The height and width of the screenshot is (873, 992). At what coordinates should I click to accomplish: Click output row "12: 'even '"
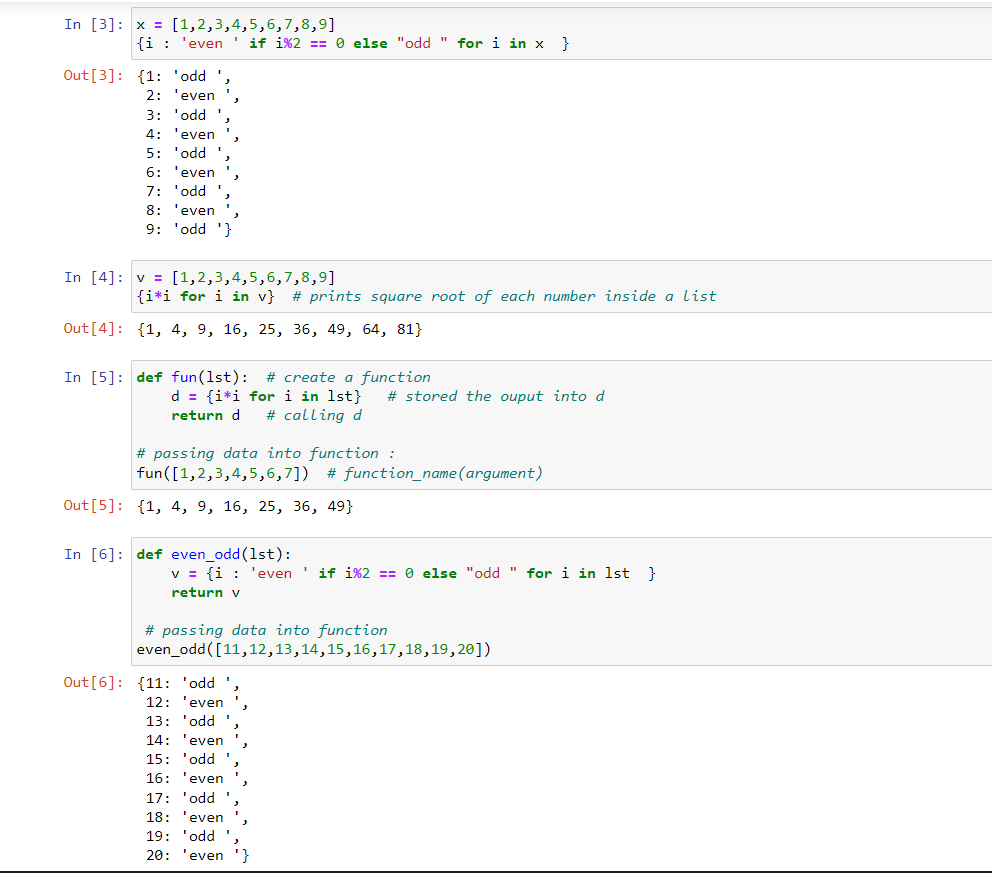[x=197, y=703]
